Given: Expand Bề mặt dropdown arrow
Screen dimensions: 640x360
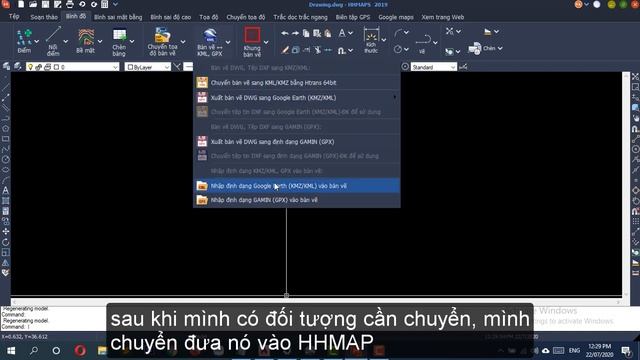Looking at the screenshot, I should tap(100, 42).
